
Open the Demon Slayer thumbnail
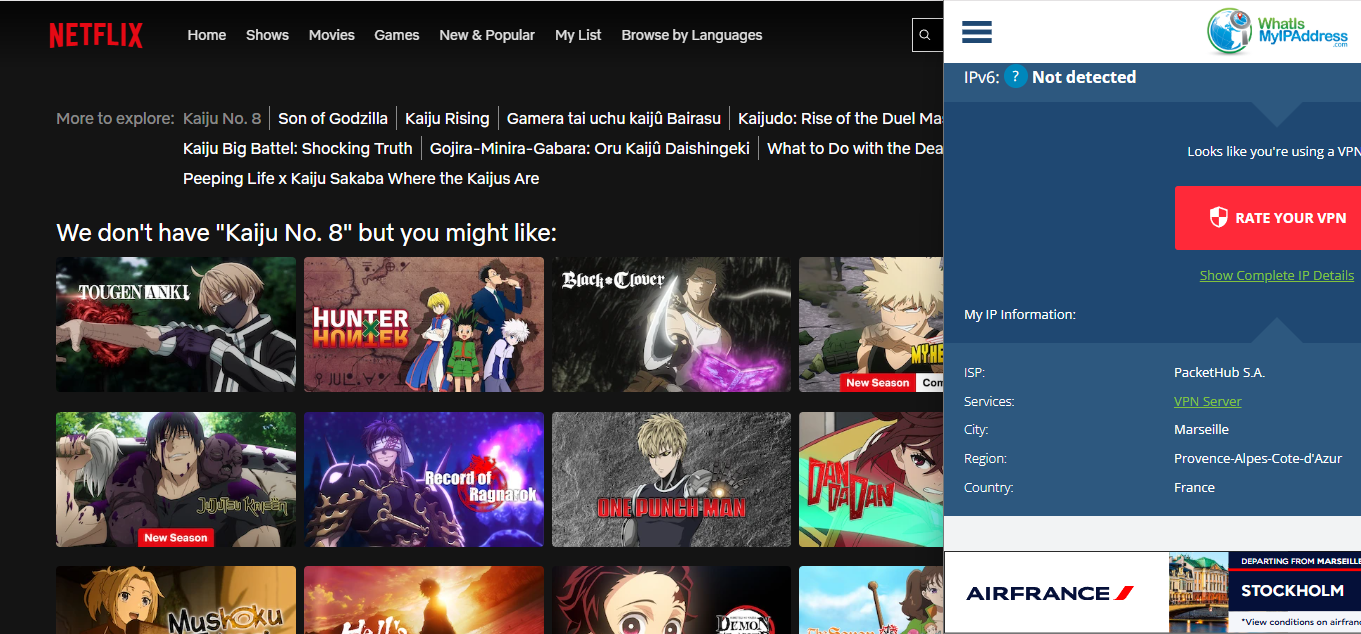pos(672,600)
